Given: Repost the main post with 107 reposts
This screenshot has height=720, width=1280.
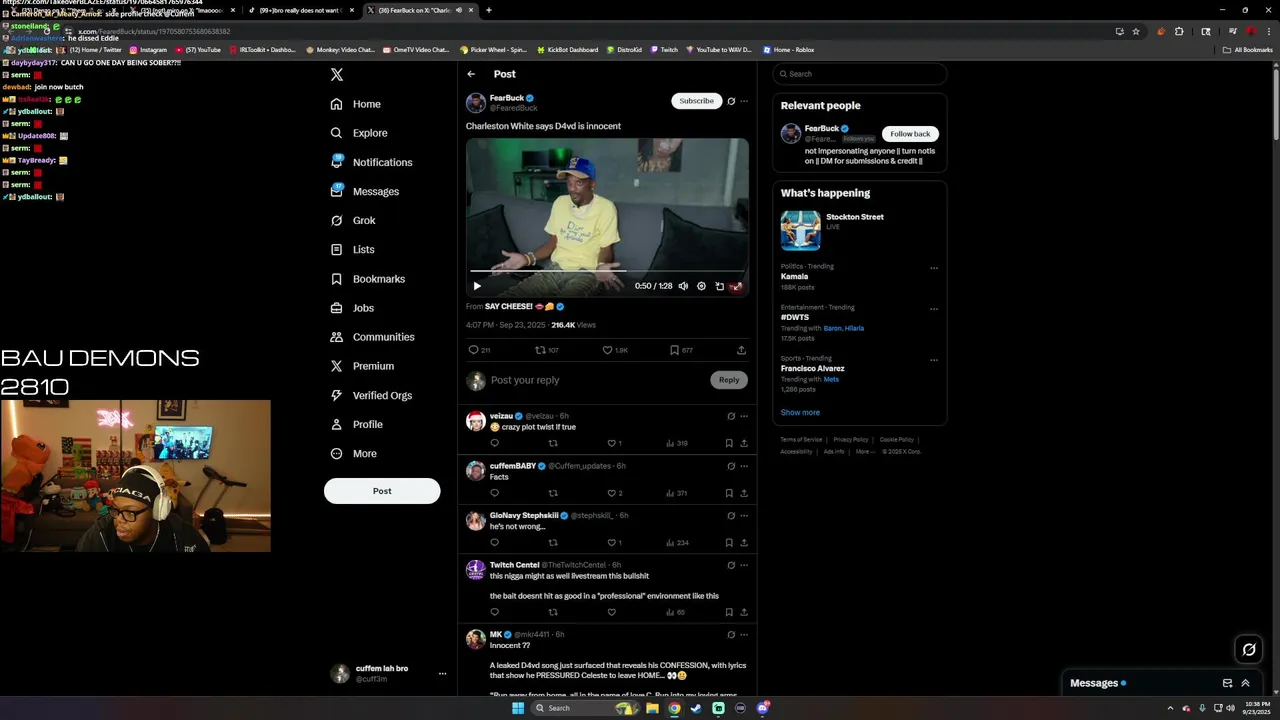Looking at the screenshot, I should 546,350.
